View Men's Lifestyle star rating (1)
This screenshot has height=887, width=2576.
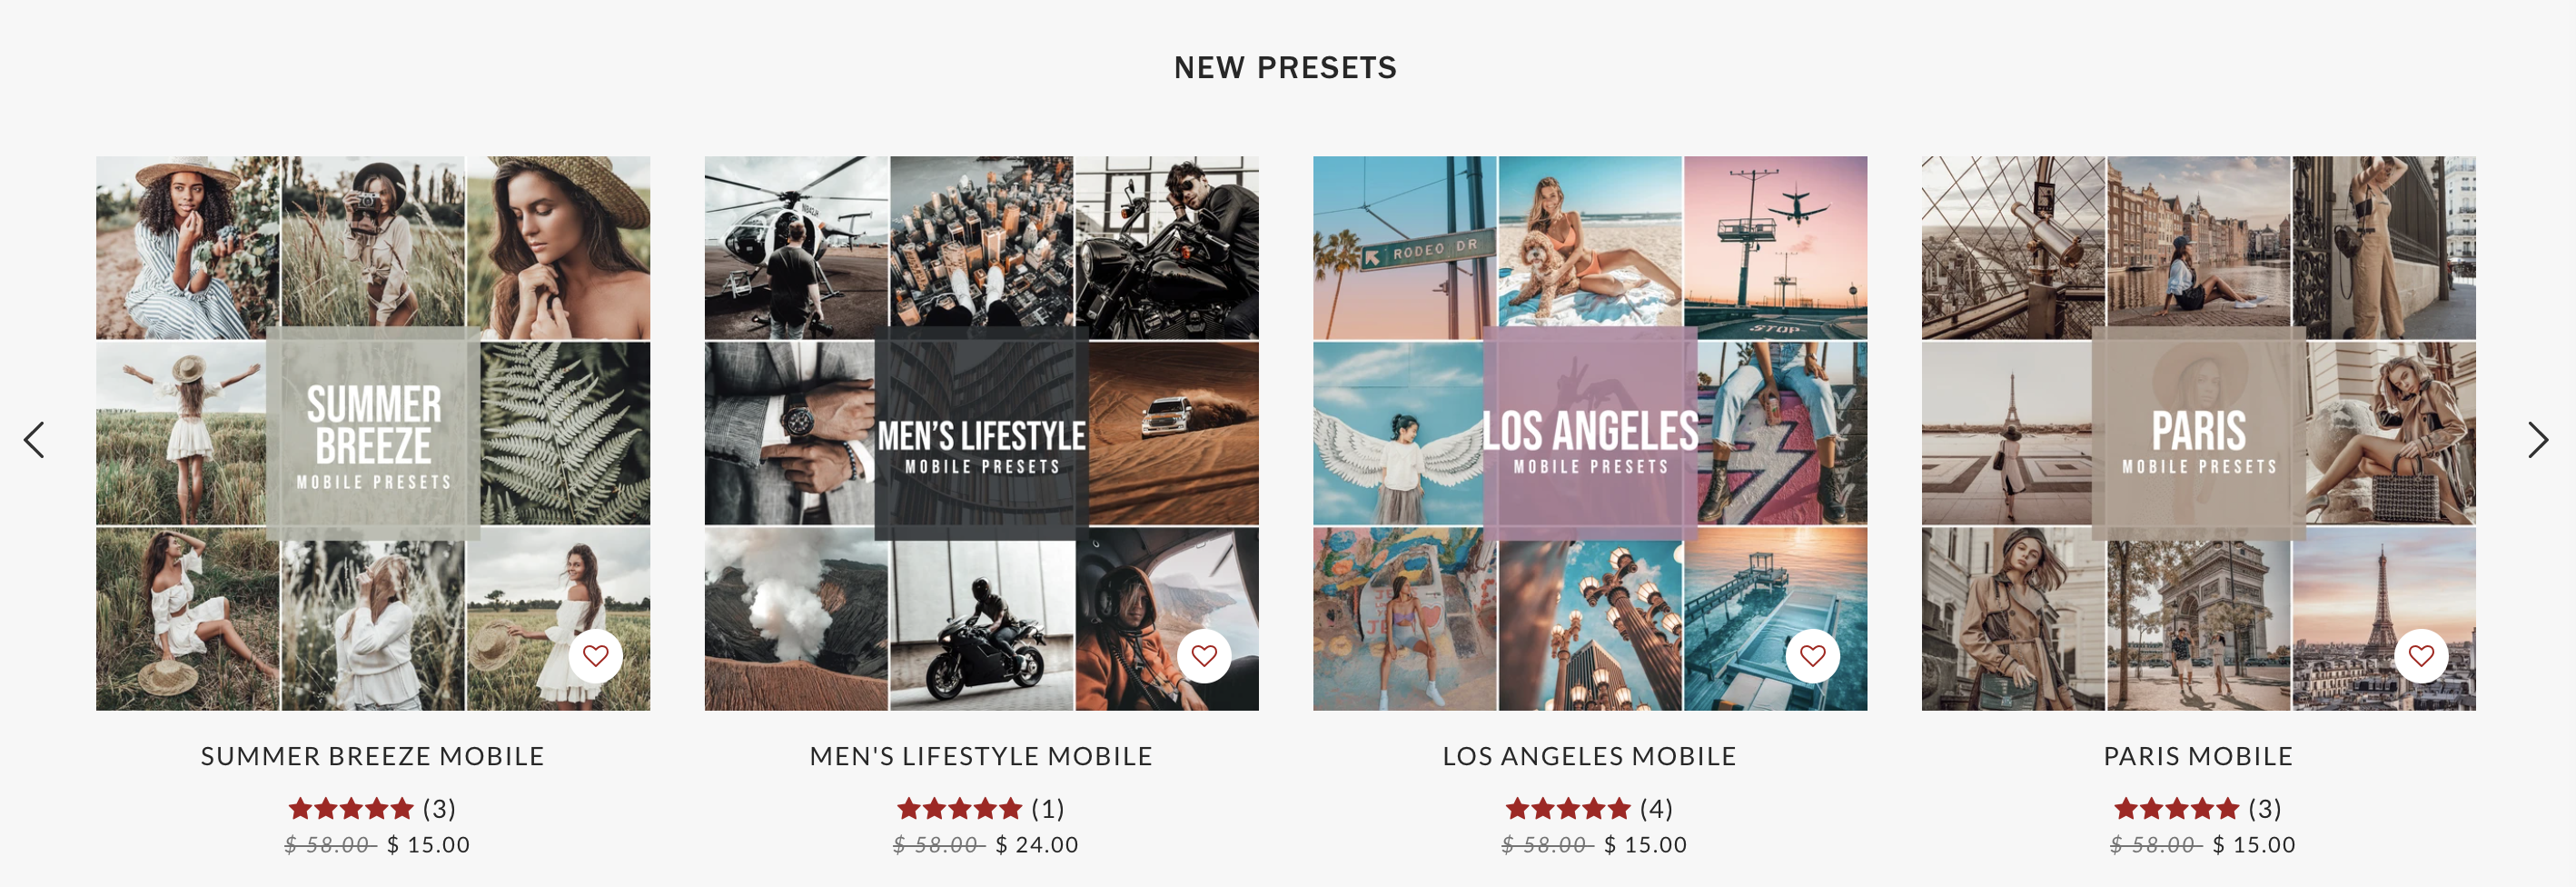(980, 808)
